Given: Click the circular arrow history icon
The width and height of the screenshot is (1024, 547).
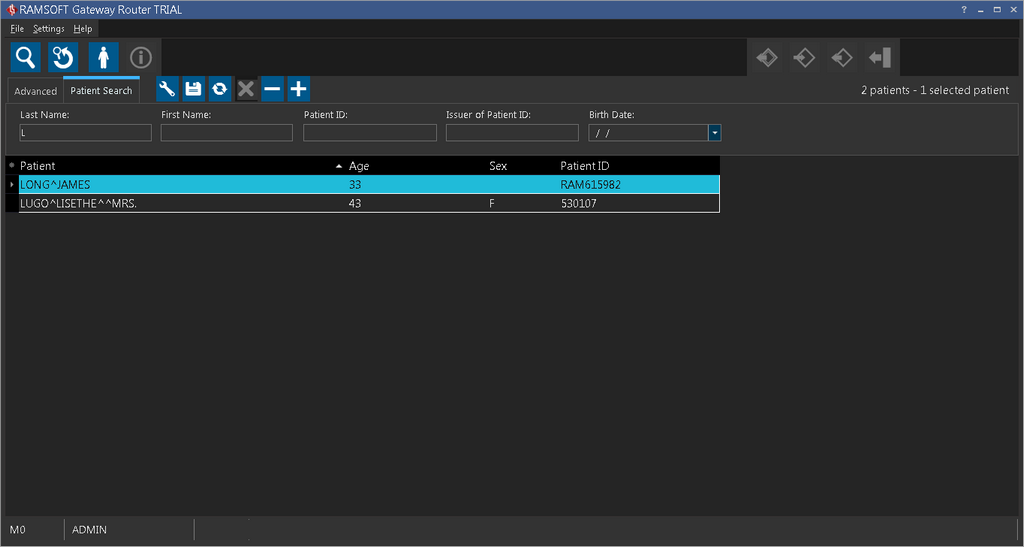Looking at the screenshot, I should 64,57.
